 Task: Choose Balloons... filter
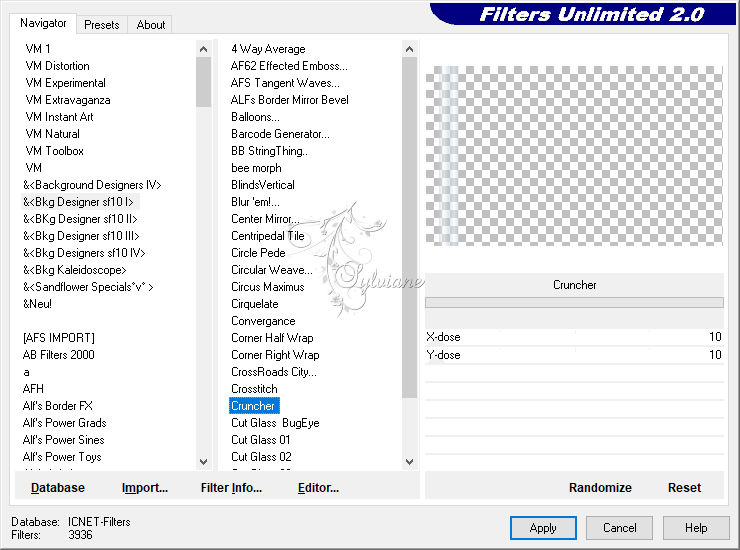pyautogui.click(x=255, y=117)
